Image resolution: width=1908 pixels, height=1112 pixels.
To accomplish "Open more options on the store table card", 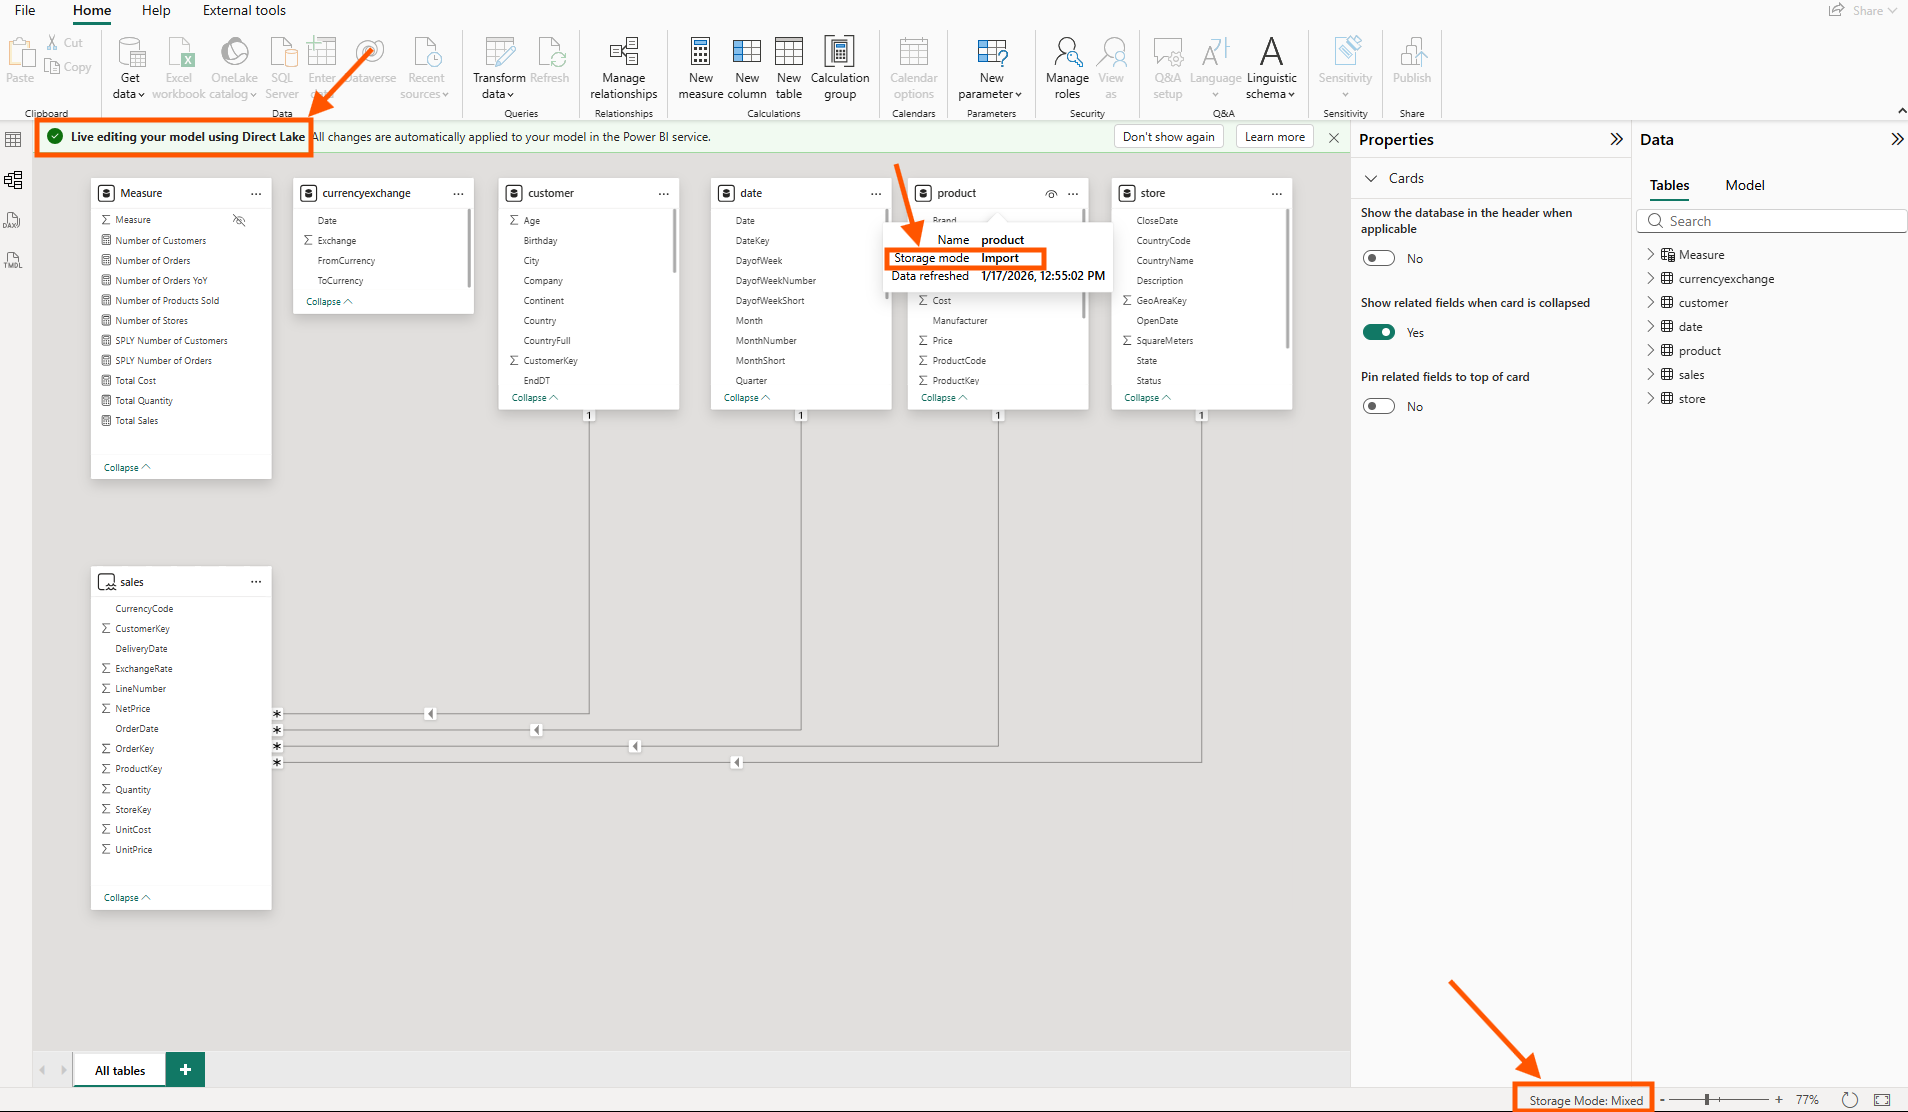I will coord(1277,193).
